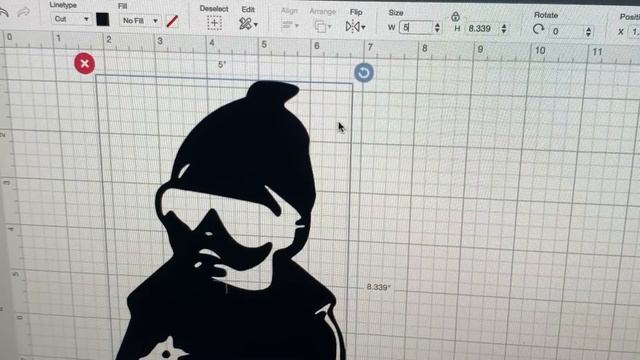Open the Linetype Cut dropdown

(x=71, y=19)
